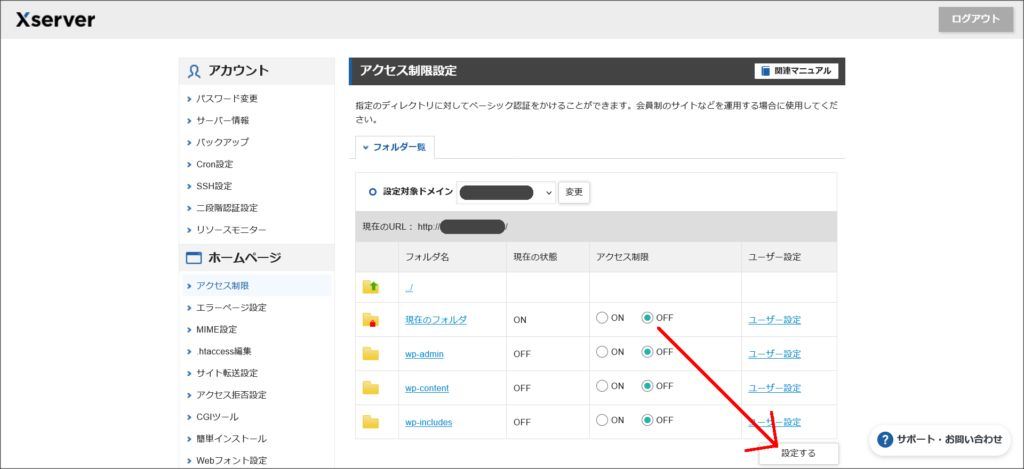Open .htaccess編集 menu item
This screenshot has height=469, width=1024.
tap(224, 351)
